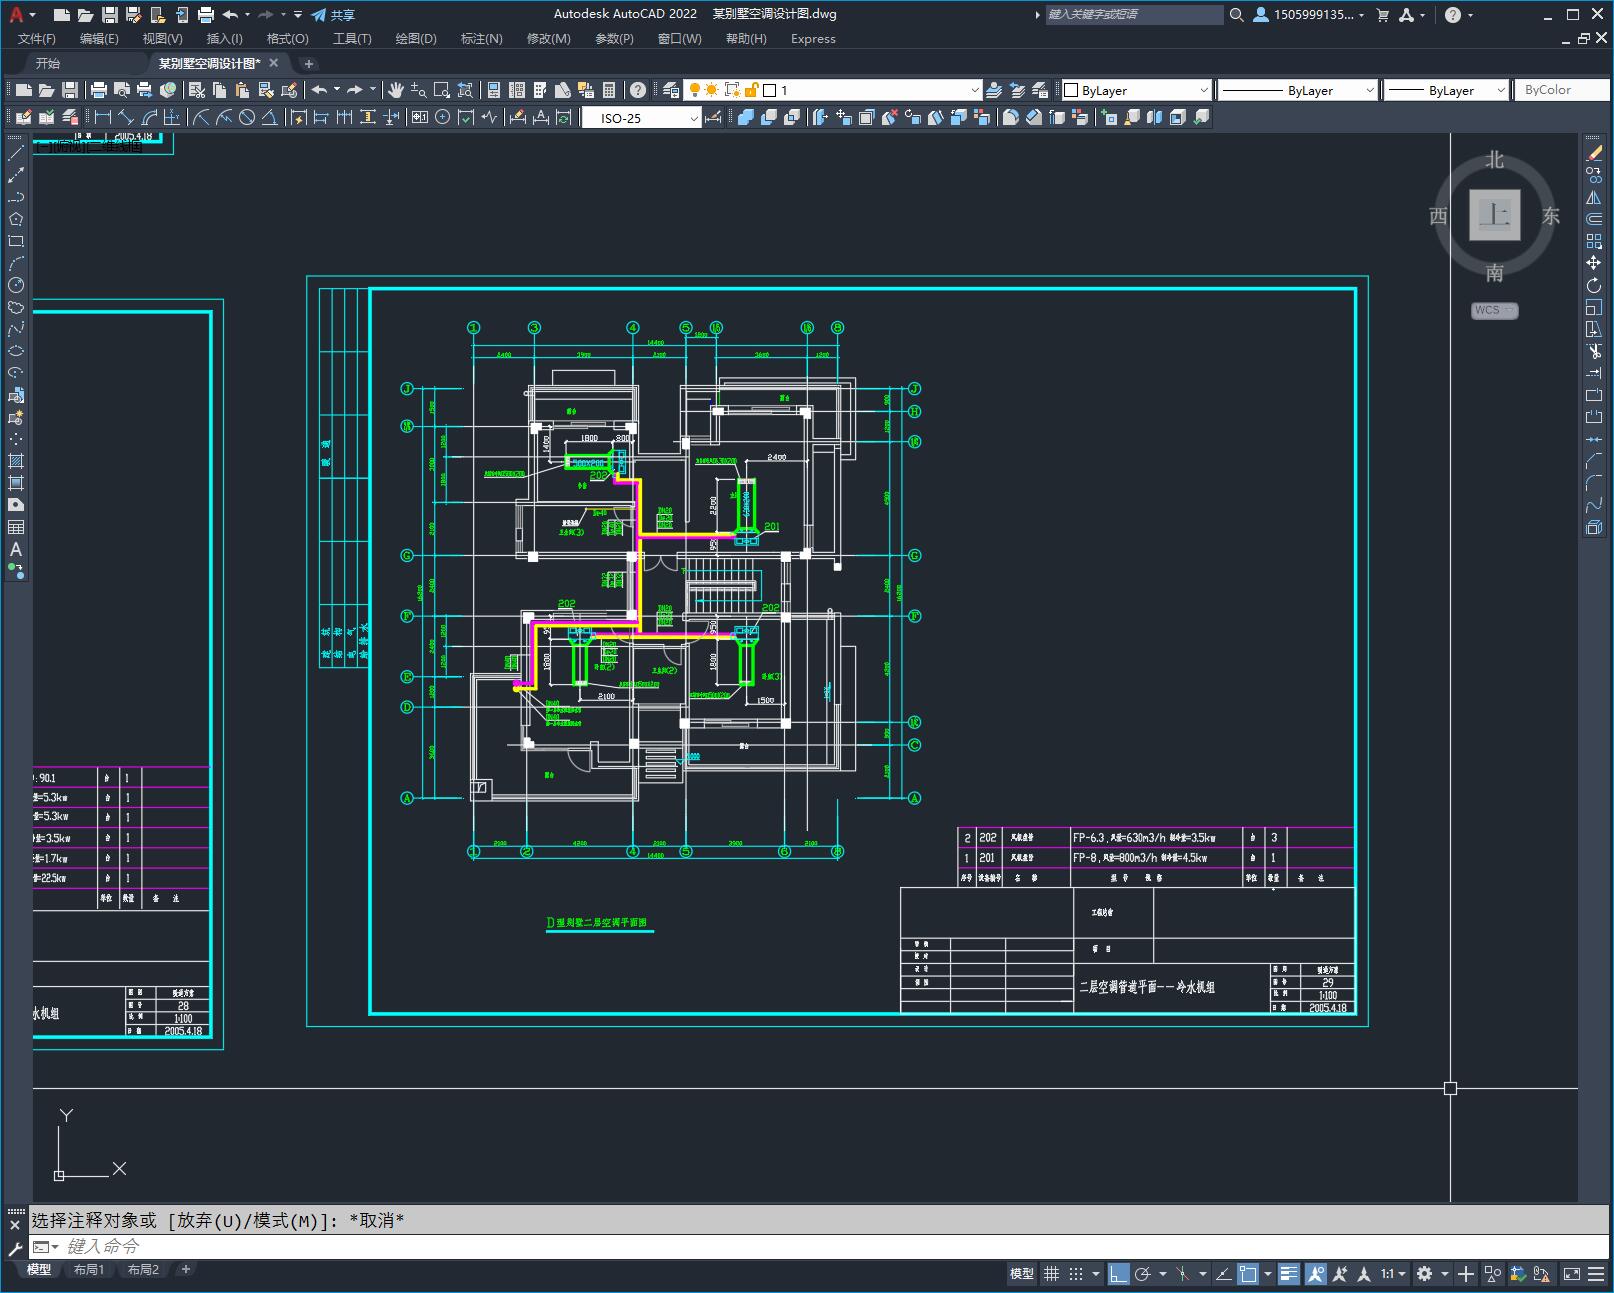This screenshot has width=1614, height=1293.
Task: Switch to the 布局1 layout tab
Action: tap(88, 1269)
